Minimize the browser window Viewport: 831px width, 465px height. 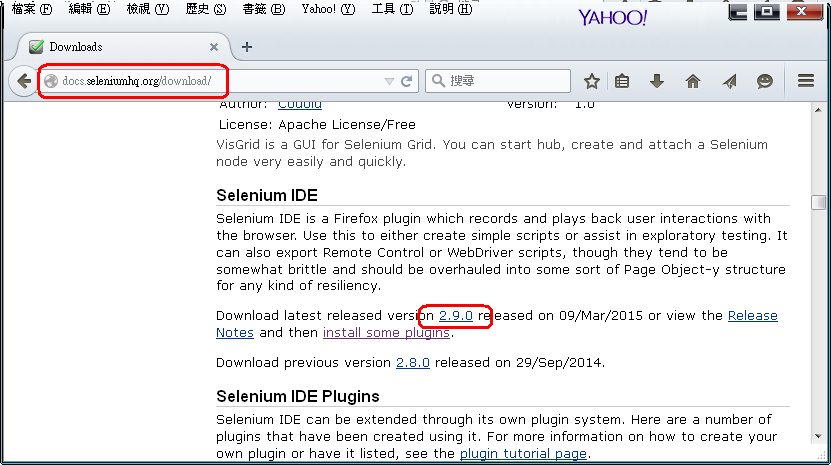[738, 12]
